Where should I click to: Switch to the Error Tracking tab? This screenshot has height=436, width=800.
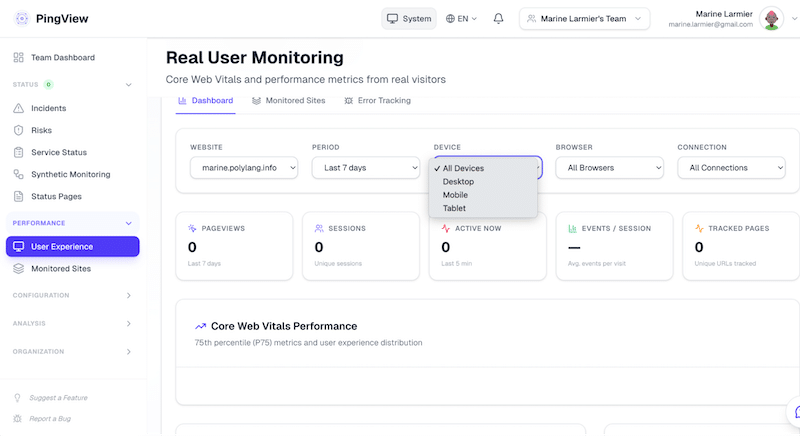point(377,101)
